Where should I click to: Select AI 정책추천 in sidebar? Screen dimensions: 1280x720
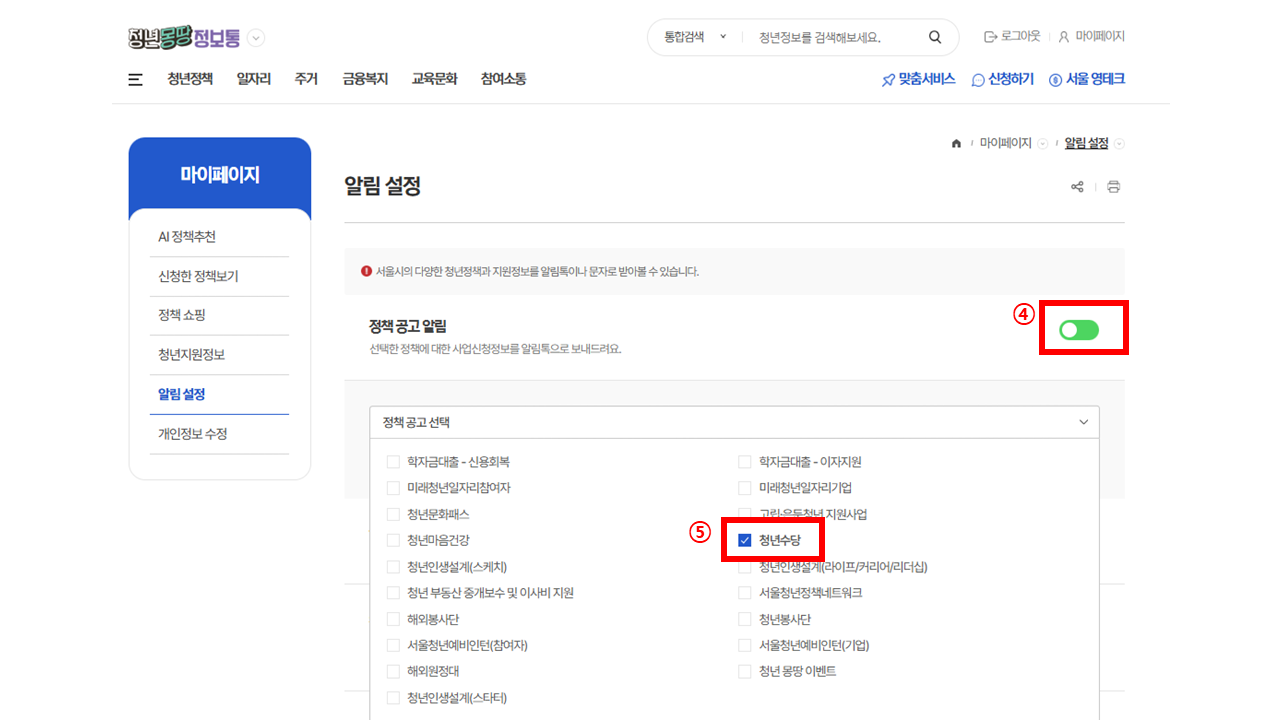point(219,237)
